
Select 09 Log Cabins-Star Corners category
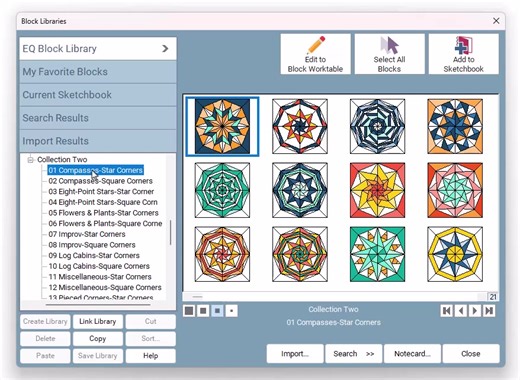coord(94,255)
